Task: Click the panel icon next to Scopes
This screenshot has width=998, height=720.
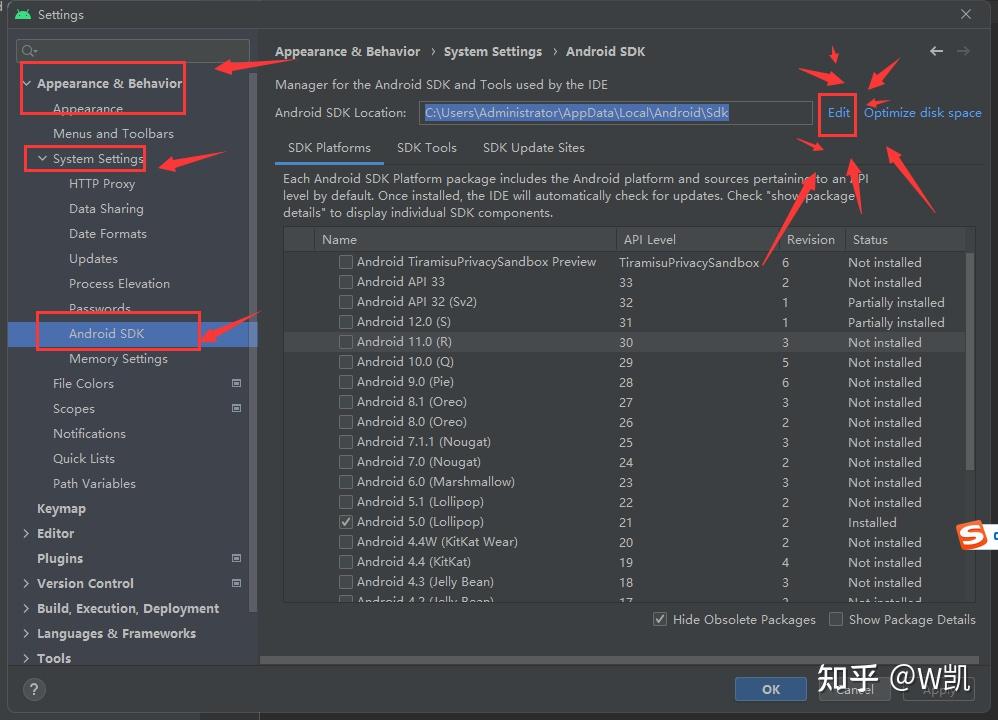Action: [236, 408]
